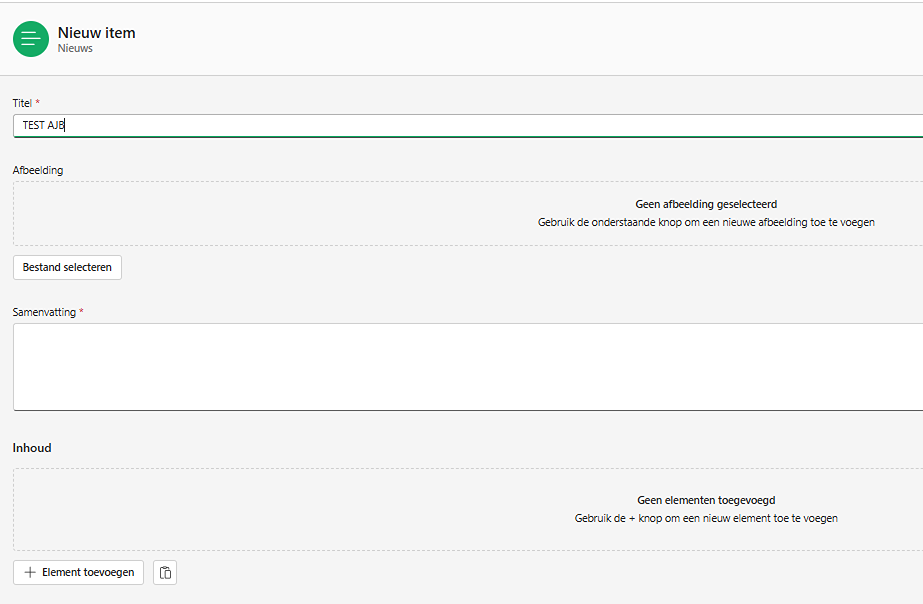Click the "Afbeelding" section label
The width and height of the screenshot is (923, 604).
tap(38, 170)
